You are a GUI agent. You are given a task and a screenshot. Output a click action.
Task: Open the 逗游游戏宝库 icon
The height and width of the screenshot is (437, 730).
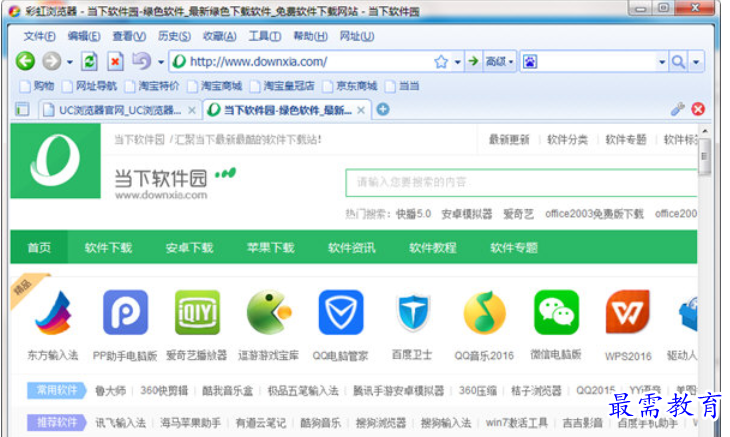pyautogui.click(x=269, y=312)
